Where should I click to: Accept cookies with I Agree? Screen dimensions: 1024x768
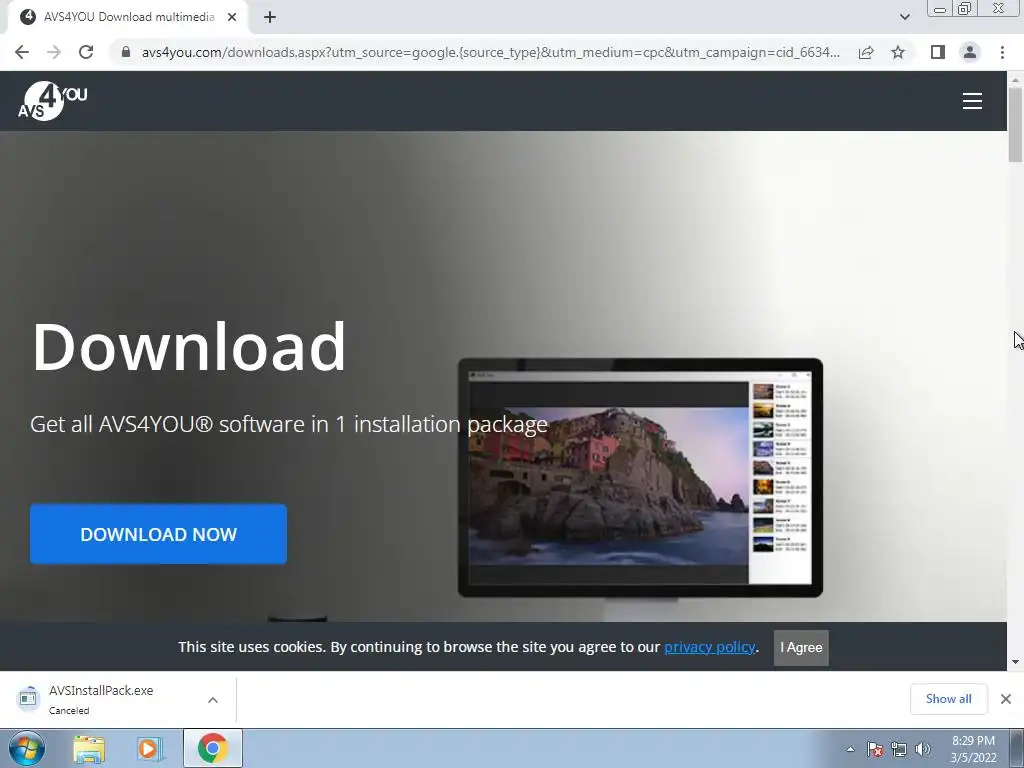click(x=801, y=647)
